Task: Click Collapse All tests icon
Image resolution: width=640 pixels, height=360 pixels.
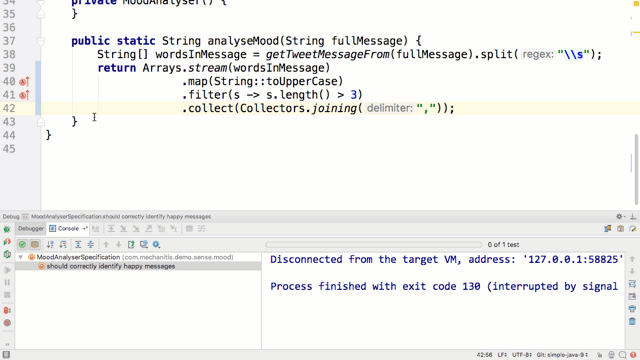Action: click(x=91, y=244)
